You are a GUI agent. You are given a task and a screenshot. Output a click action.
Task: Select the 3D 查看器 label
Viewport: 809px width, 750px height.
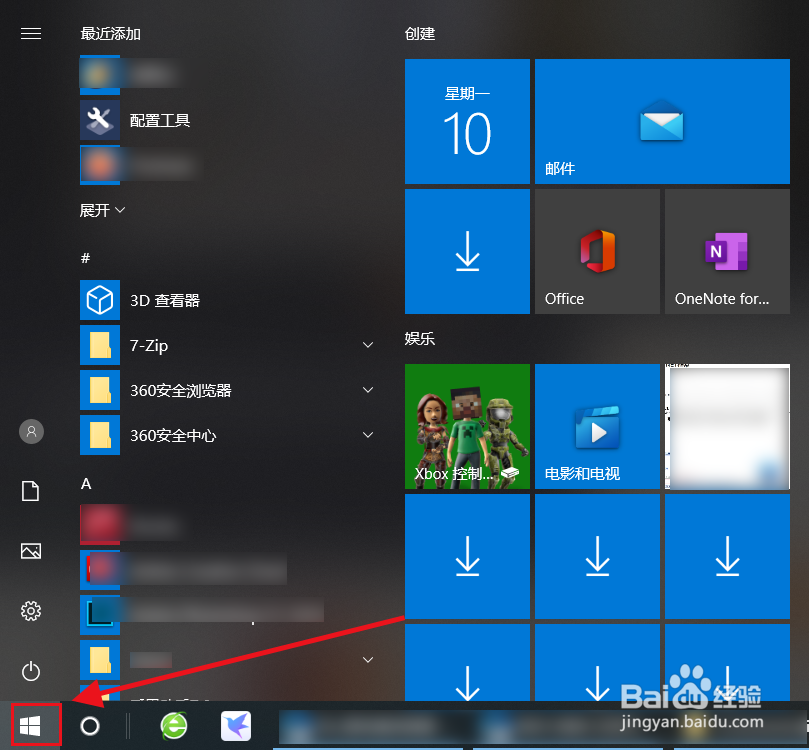pyautogui.click(x=165, y=301)
